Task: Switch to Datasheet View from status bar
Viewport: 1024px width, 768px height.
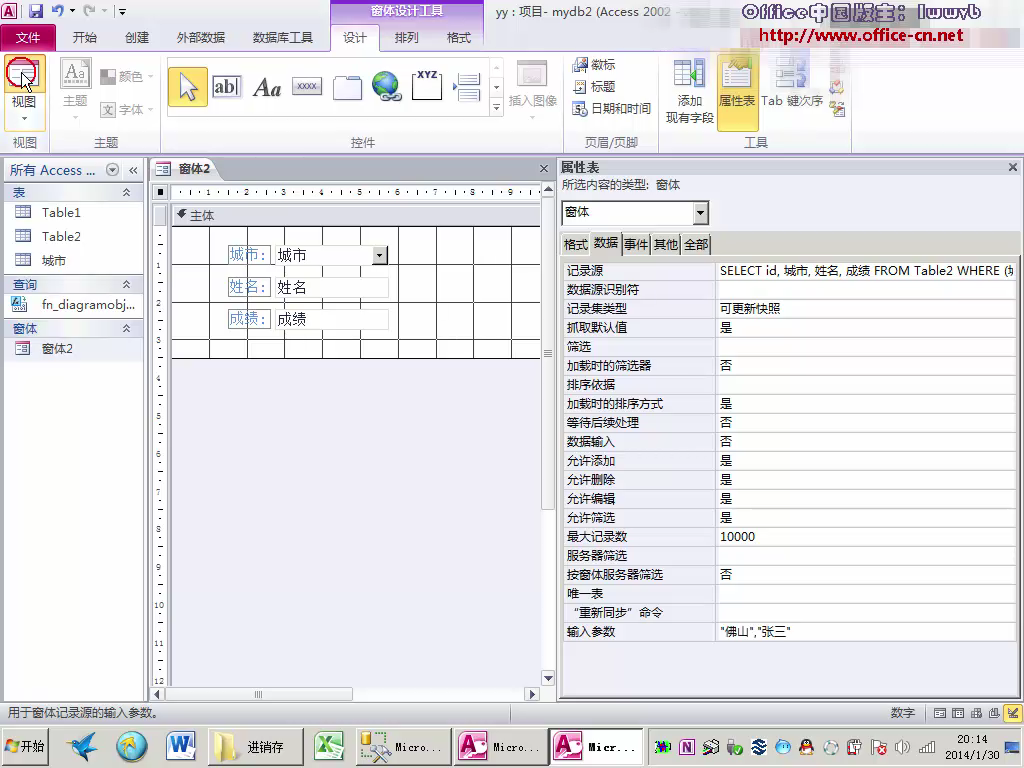Action: point(958,713)
